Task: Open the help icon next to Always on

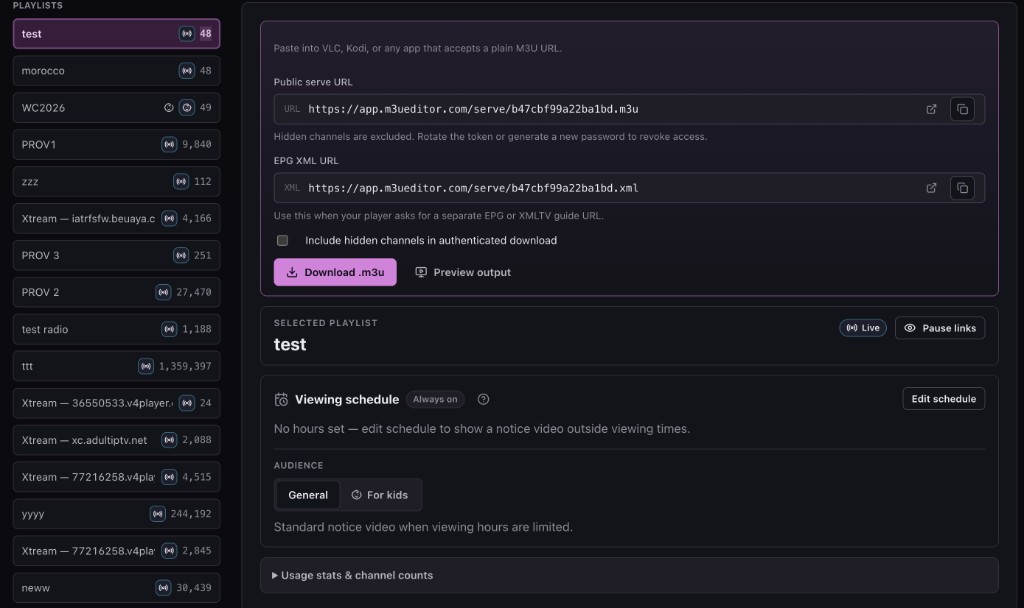Action: [483, 400]
